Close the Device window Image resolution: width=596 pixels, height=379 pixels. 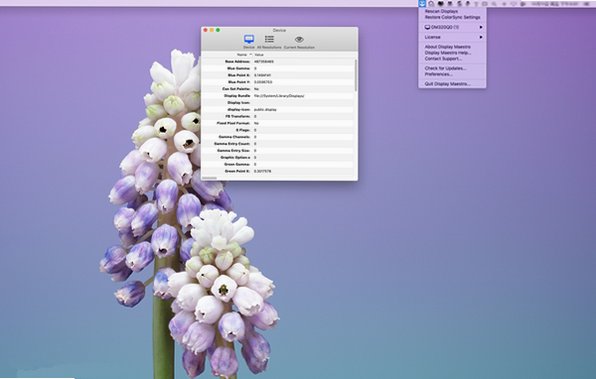pos(205,30)
